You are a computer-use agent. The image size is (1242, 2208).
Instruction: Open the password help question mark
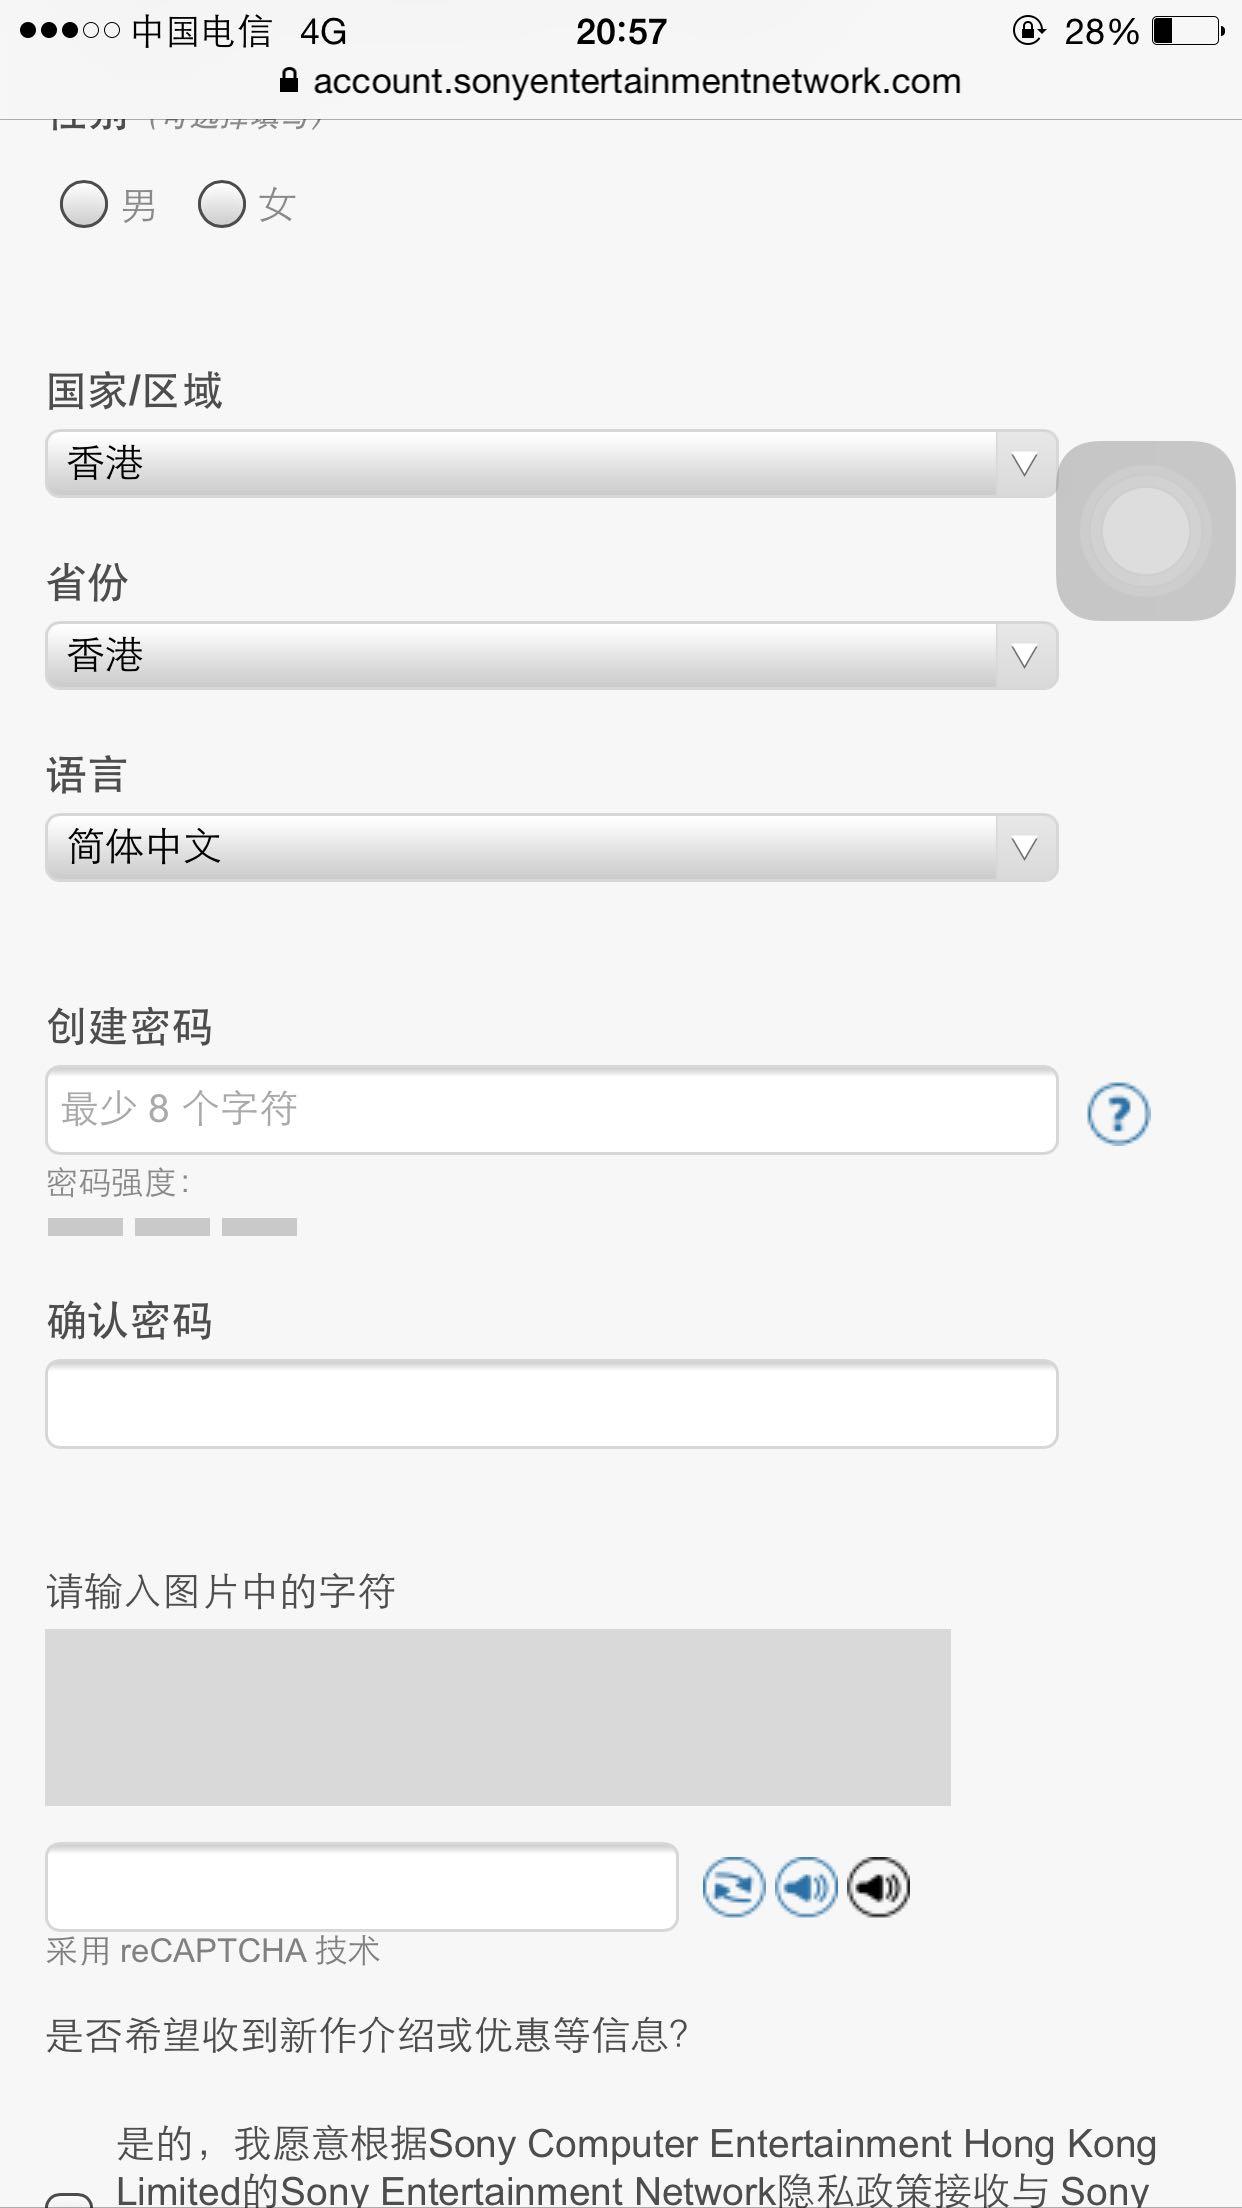point(1117,1112)
